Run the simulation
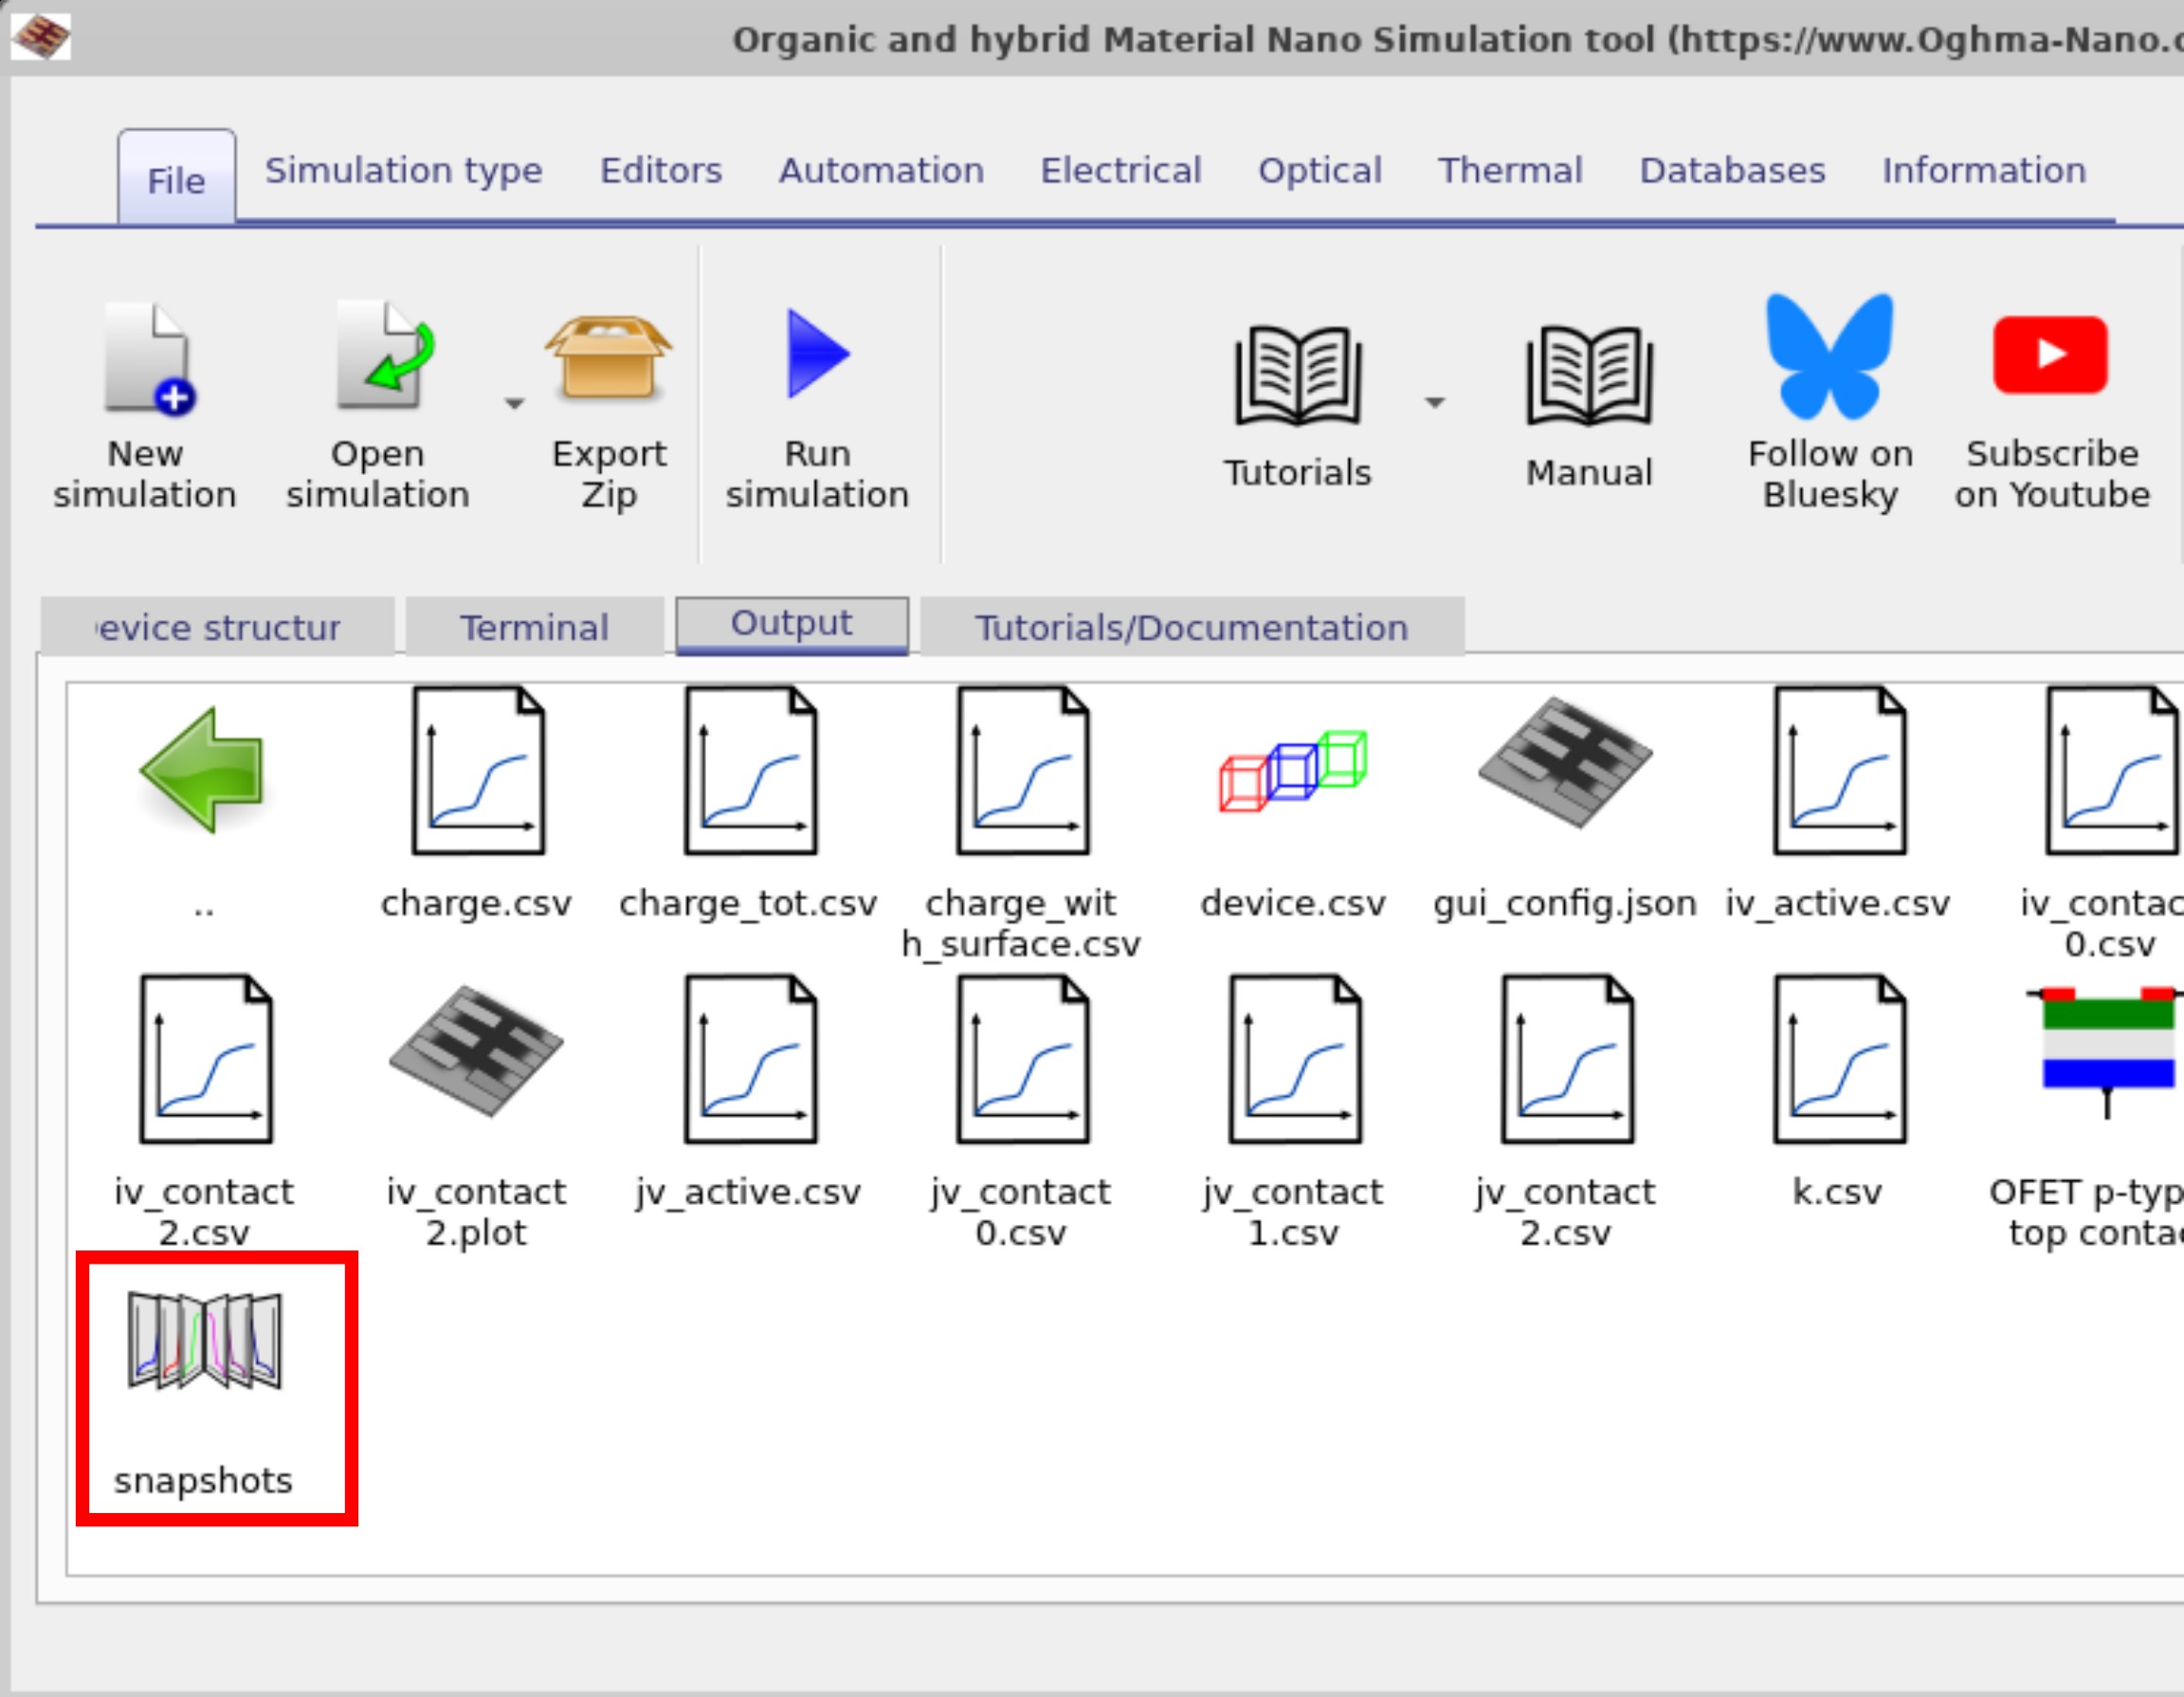This screenshot has height=1697, width=2184. point(817,400)
